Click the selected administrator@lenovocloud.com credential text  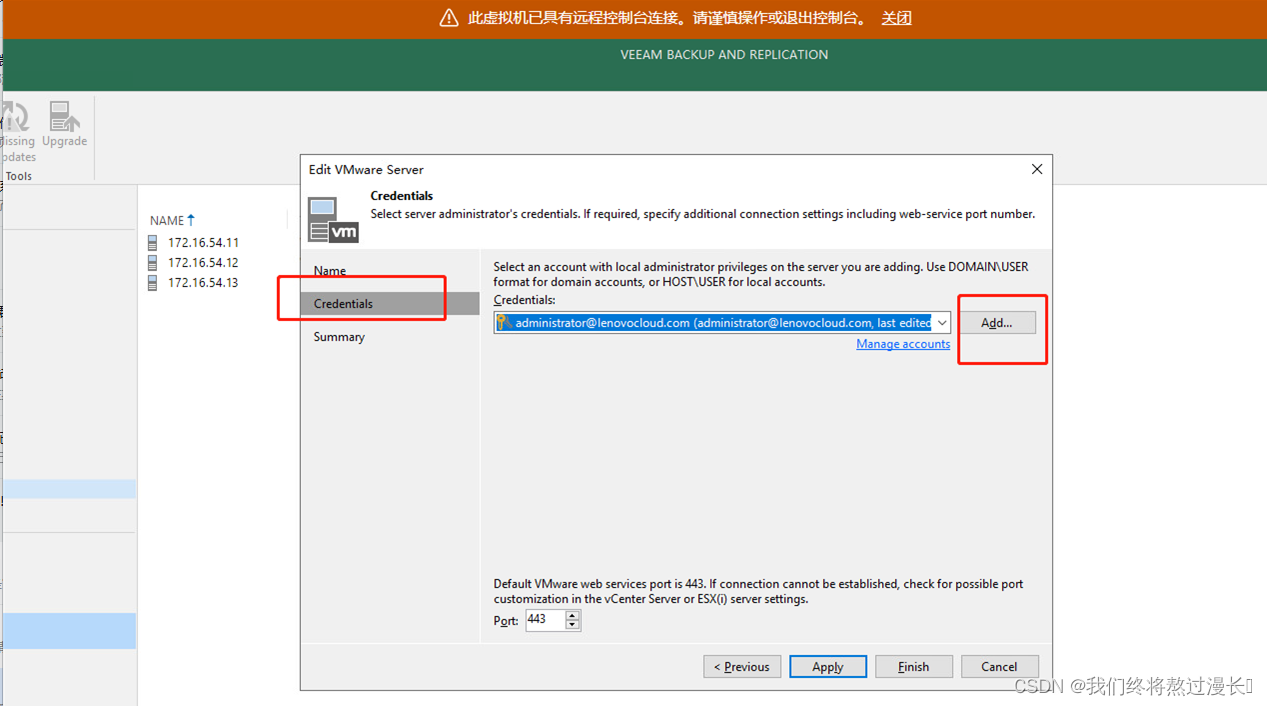[x=723, y=323]
